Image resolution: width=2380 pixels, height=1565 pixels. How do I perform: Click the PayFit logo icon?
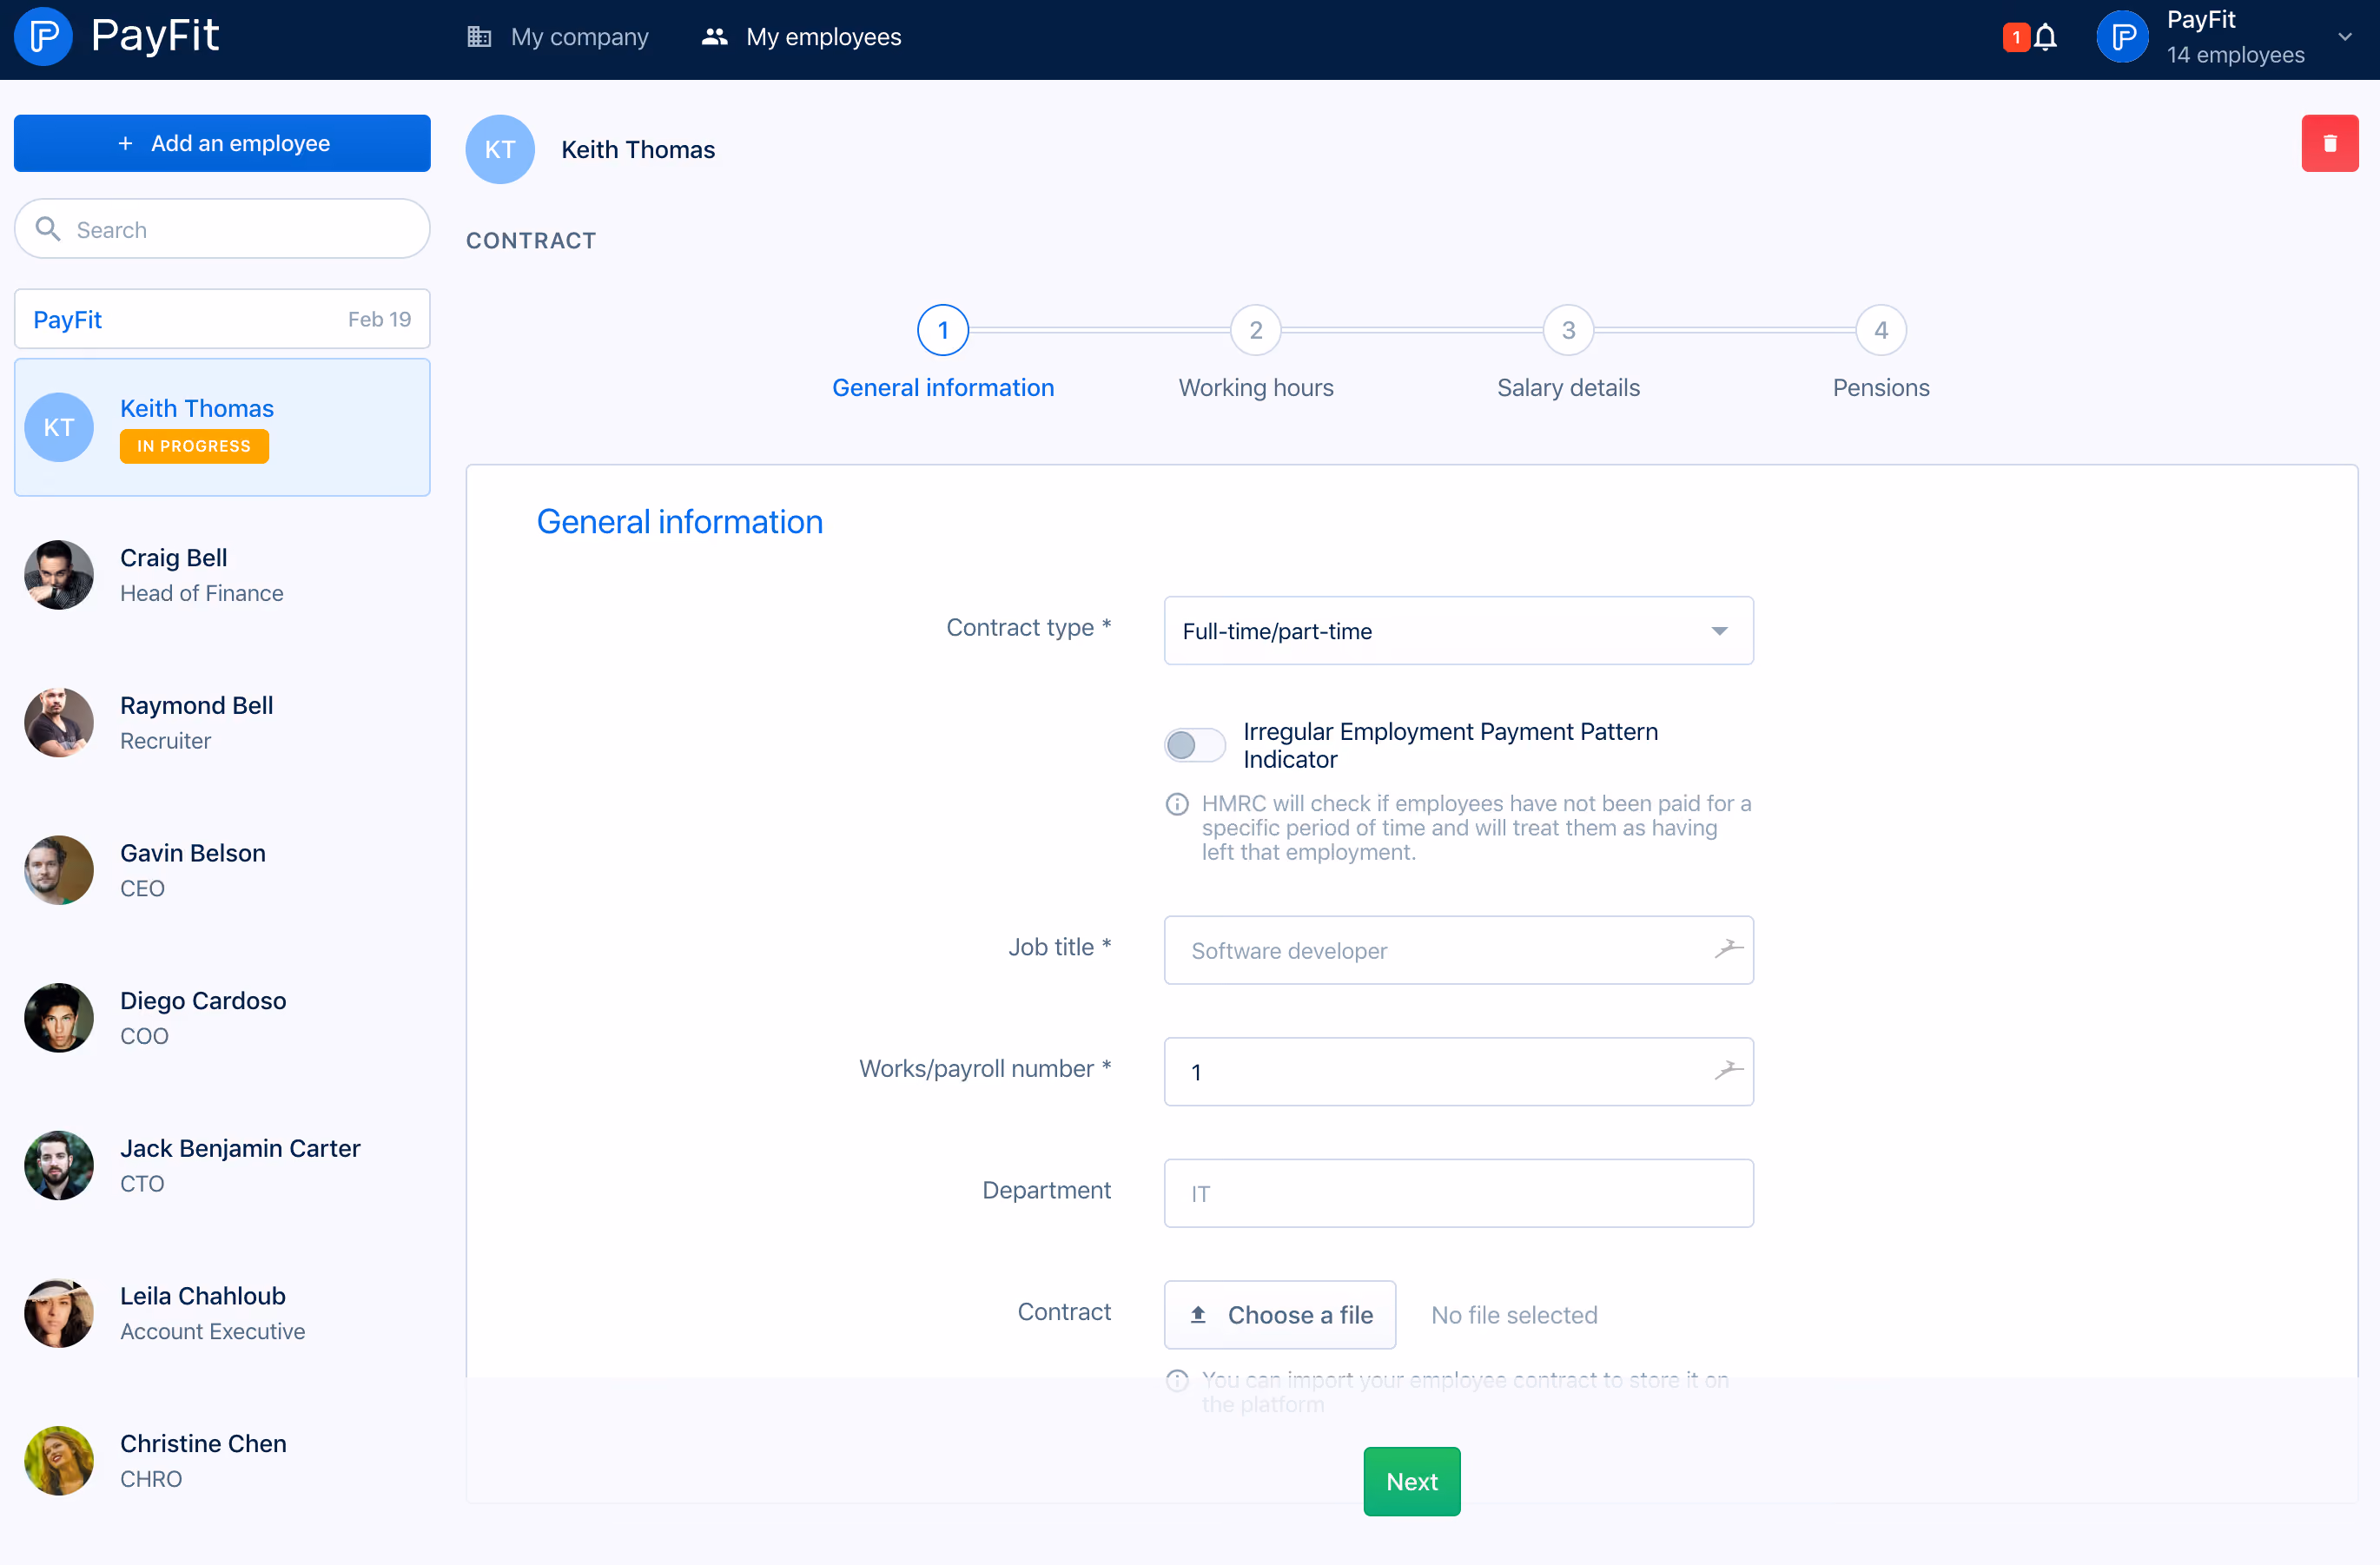point(43,37)
